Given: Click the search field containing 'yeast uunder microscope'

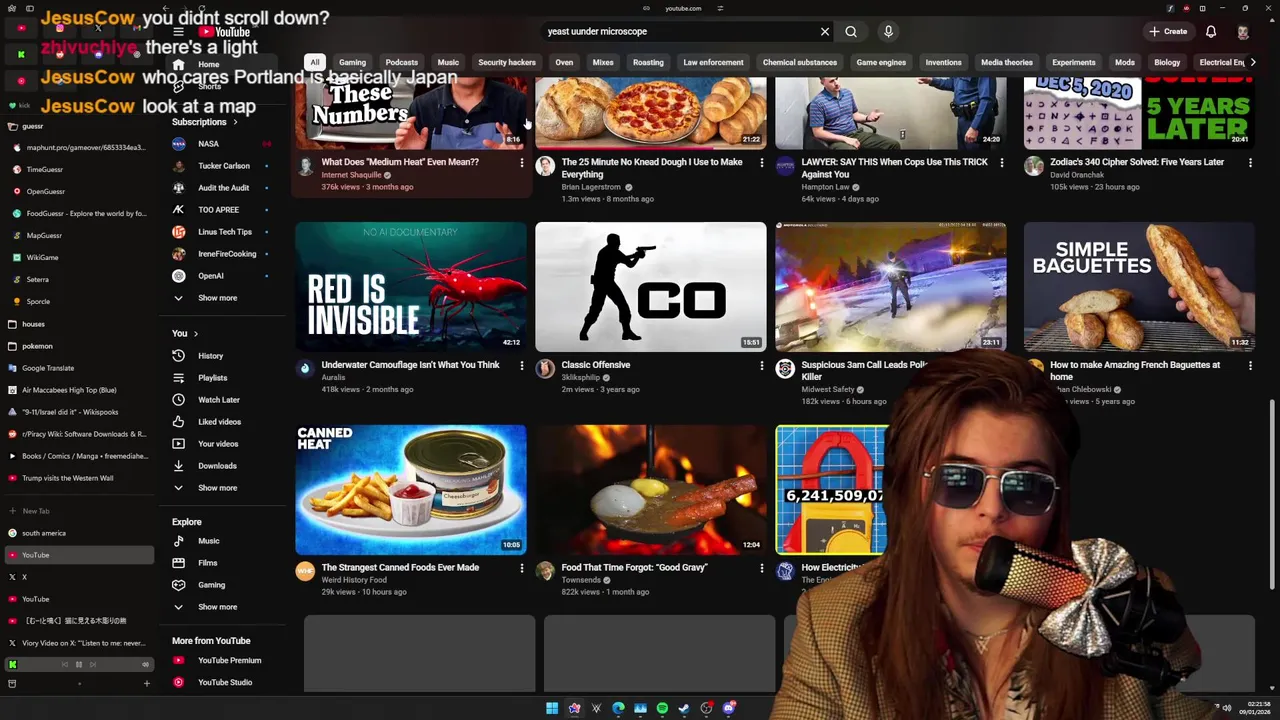Looking at the screenshot, I should (x=680, y=32).
